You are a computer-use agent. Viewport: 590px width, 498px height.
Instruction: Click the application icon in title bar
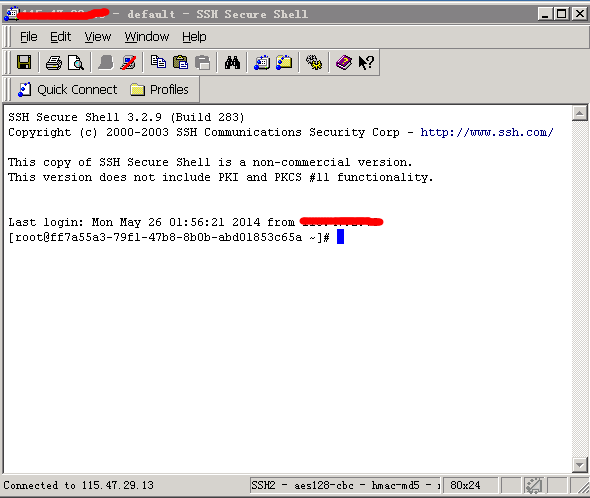click(x=11, y=14)
